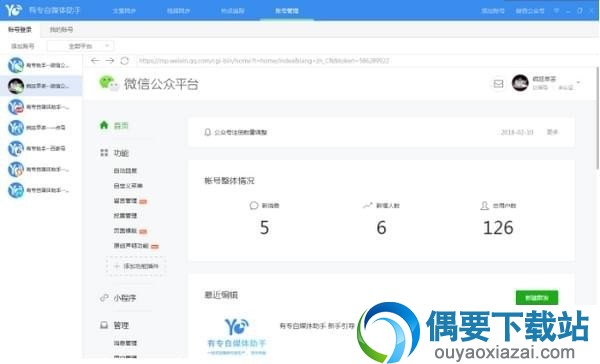Click the 添加账号 label in filter row
The width and height of the screenshot is (600, 364).
(23, 46)
